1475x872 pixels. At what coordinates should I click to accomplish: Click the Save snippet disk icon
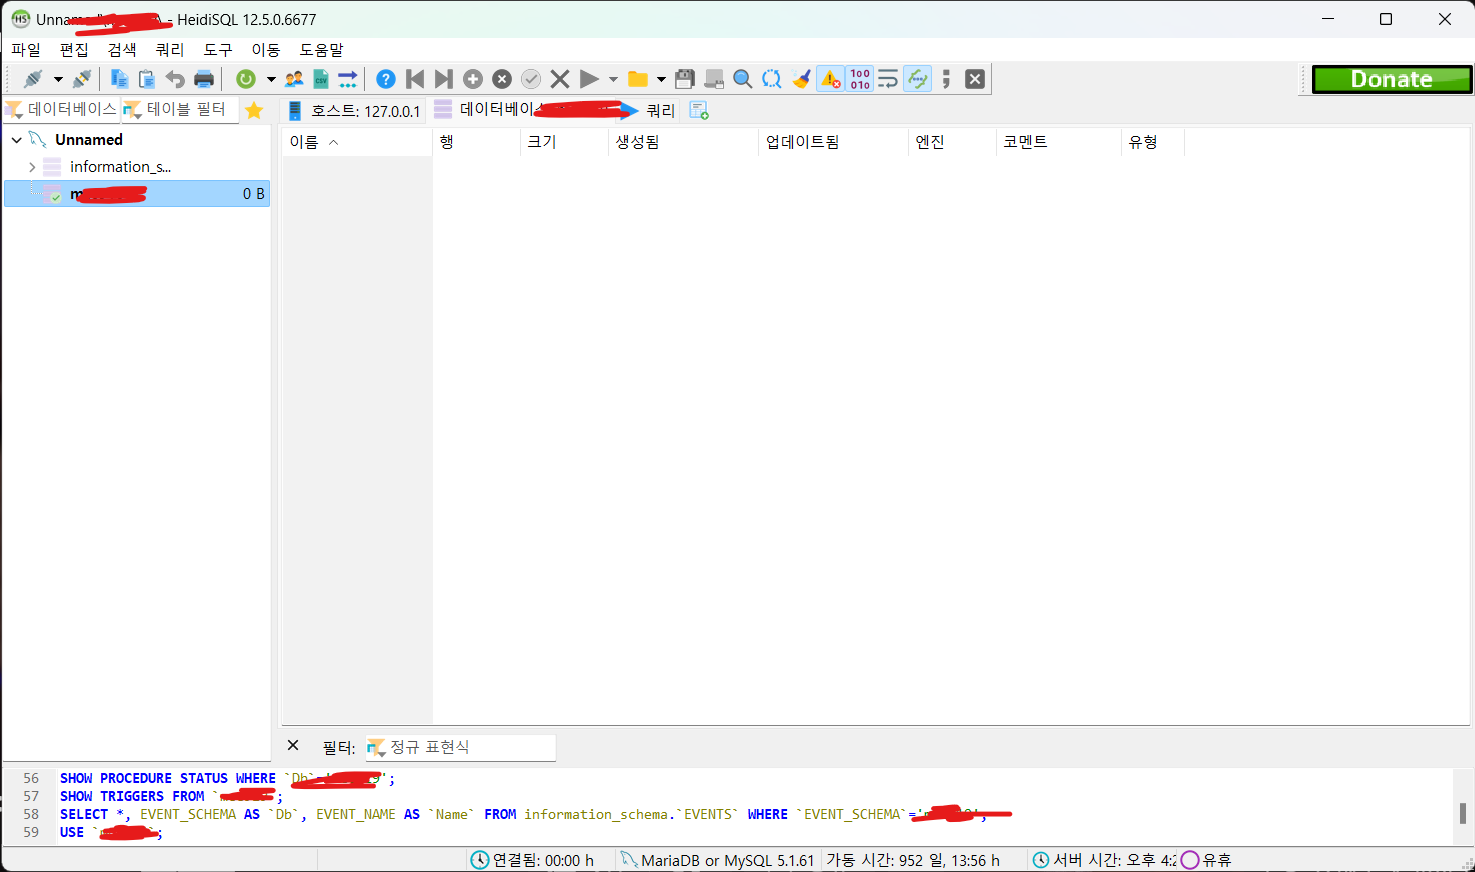(x=685, y=78)
